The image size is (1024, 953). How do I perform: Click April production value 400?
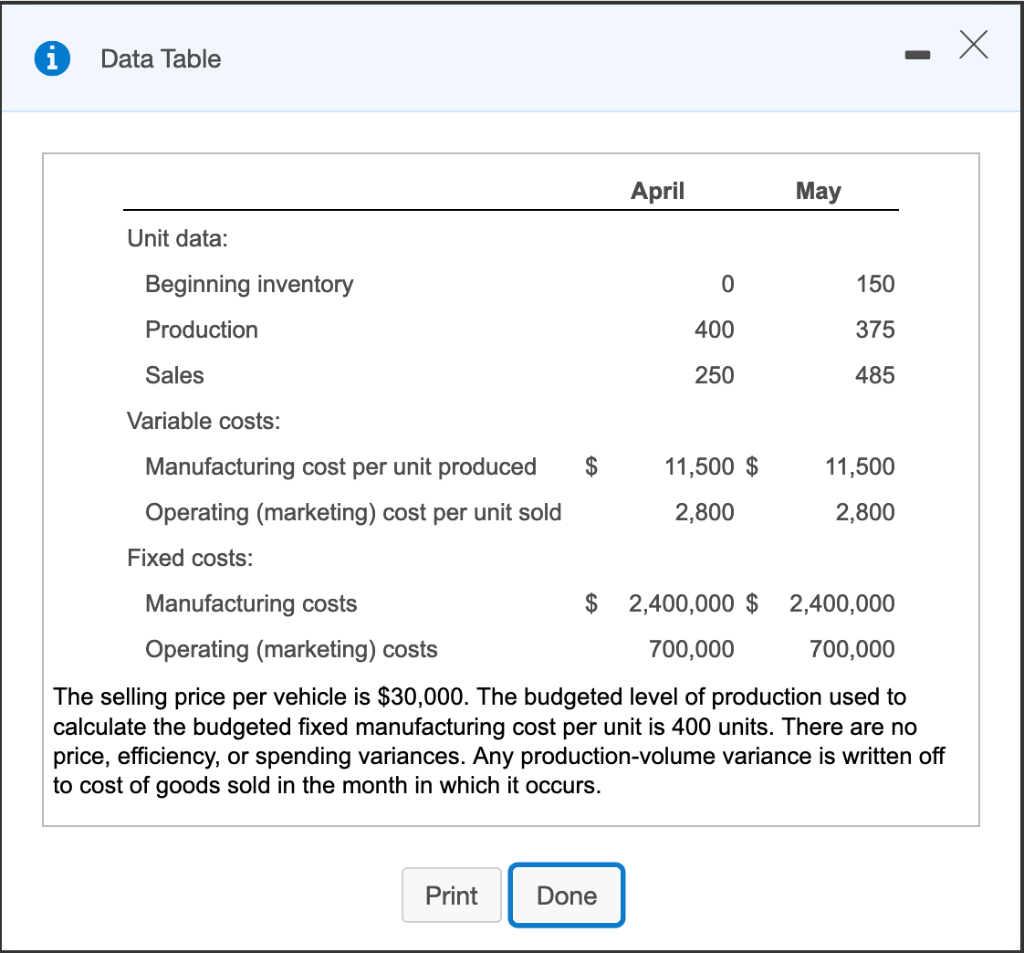point(714,330)
